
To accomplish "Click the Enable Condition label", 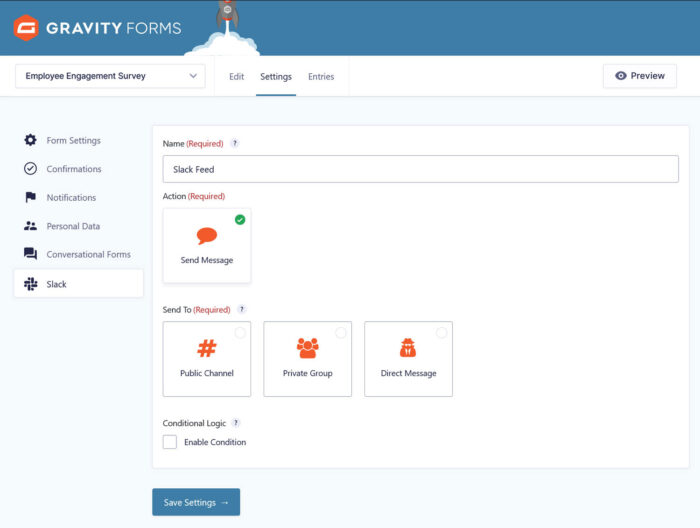I will point(215,442).
